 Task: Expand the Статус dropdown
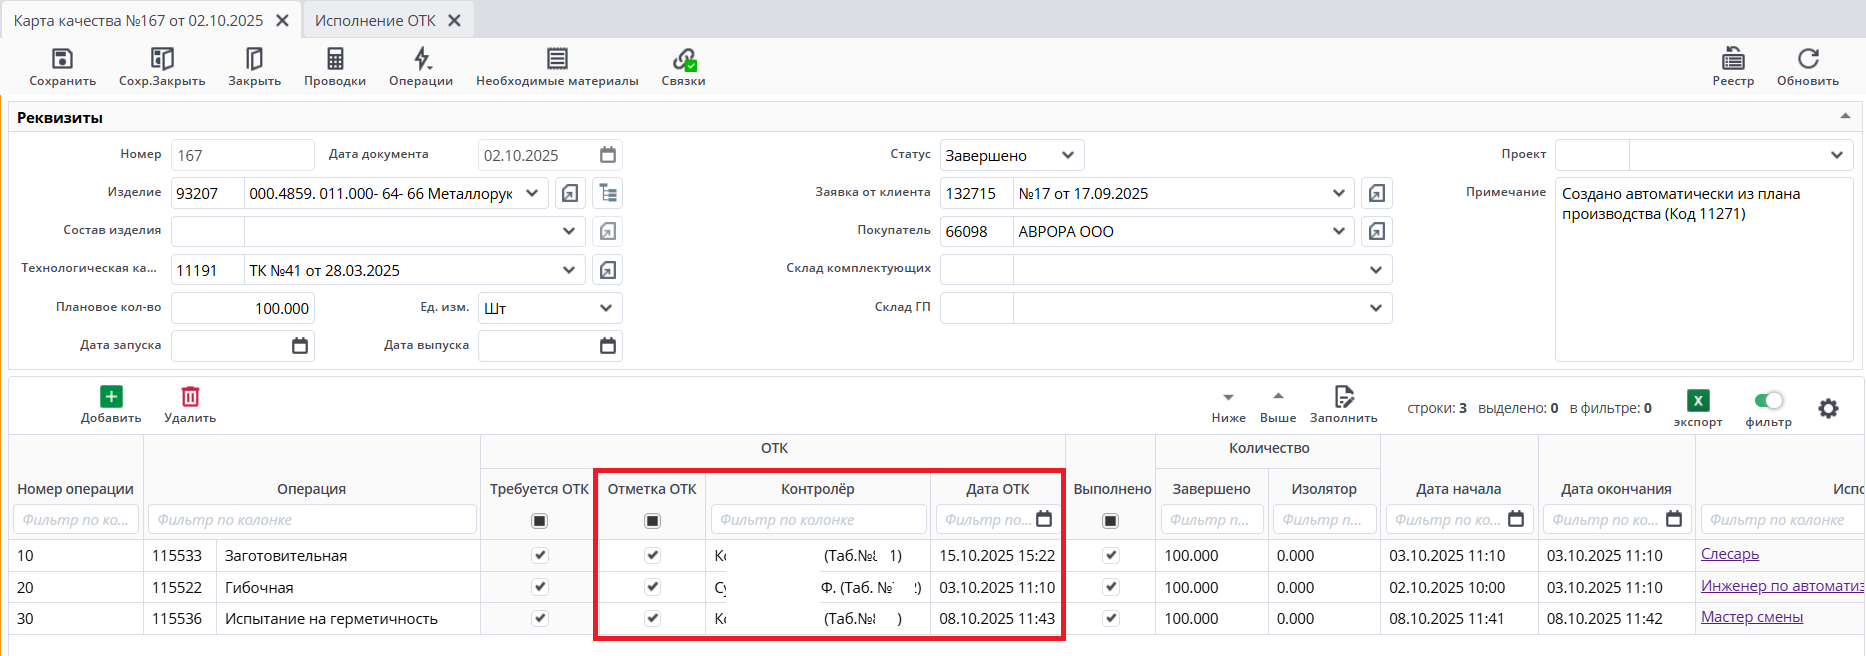point(1067,155)
